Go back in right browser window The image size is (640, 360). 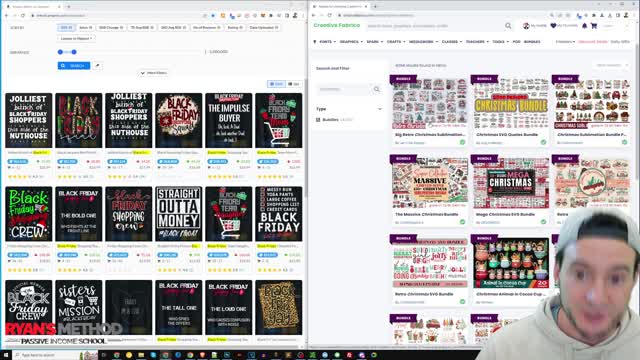point(313,16)
